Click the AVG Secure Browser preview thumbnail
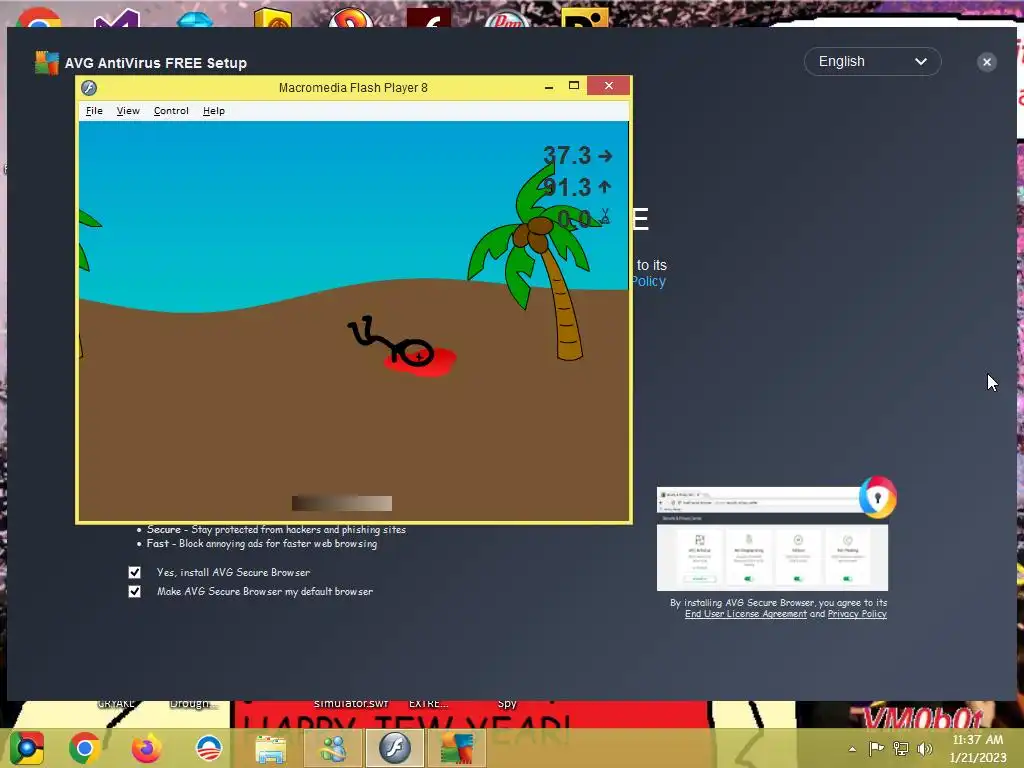The height and width of the screenshot is (768, 1024). tap(772, 539)
